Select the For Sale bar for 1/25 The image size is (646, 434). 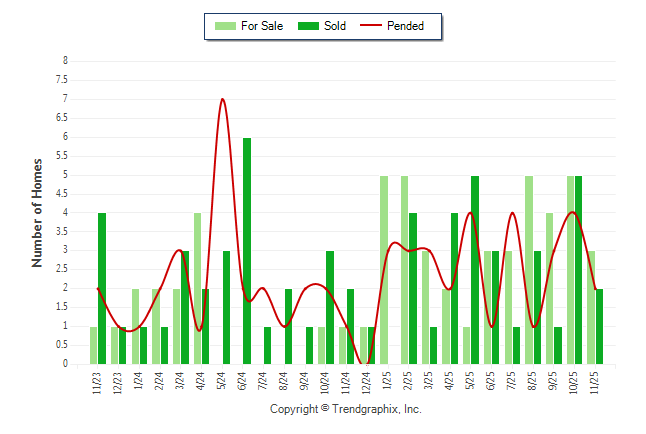[384, 269]
